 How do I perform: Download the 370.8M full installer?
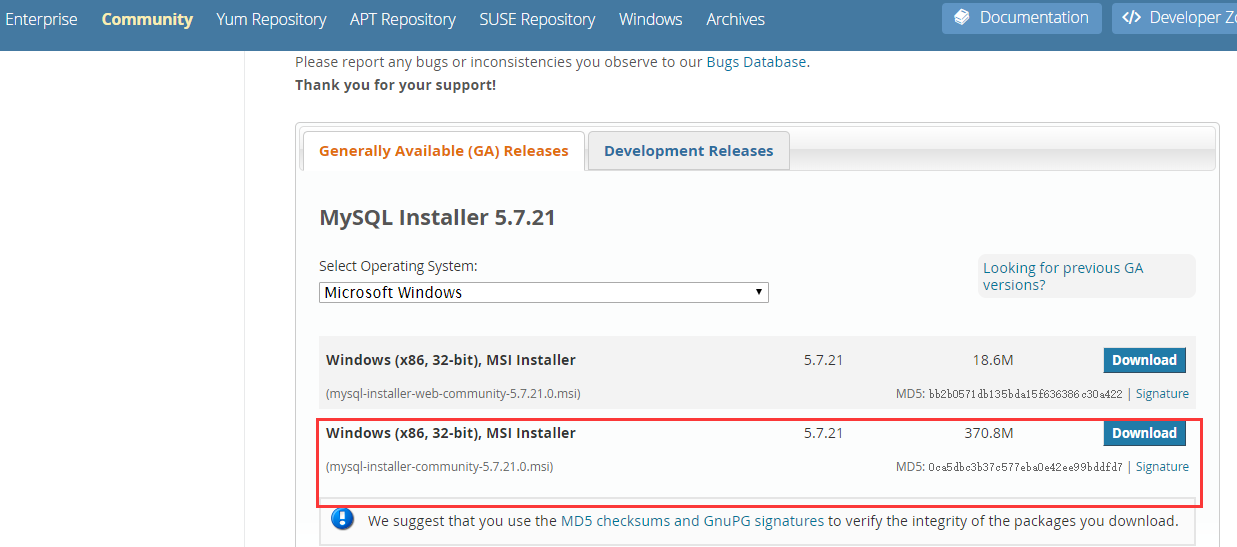[1144, 433]
